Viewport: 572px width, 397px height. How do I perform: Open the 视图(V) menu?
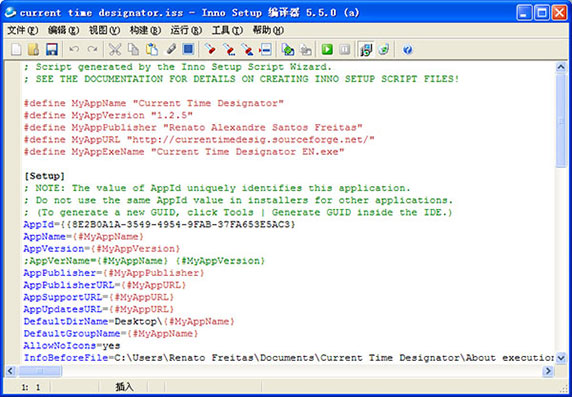point(104,31)
